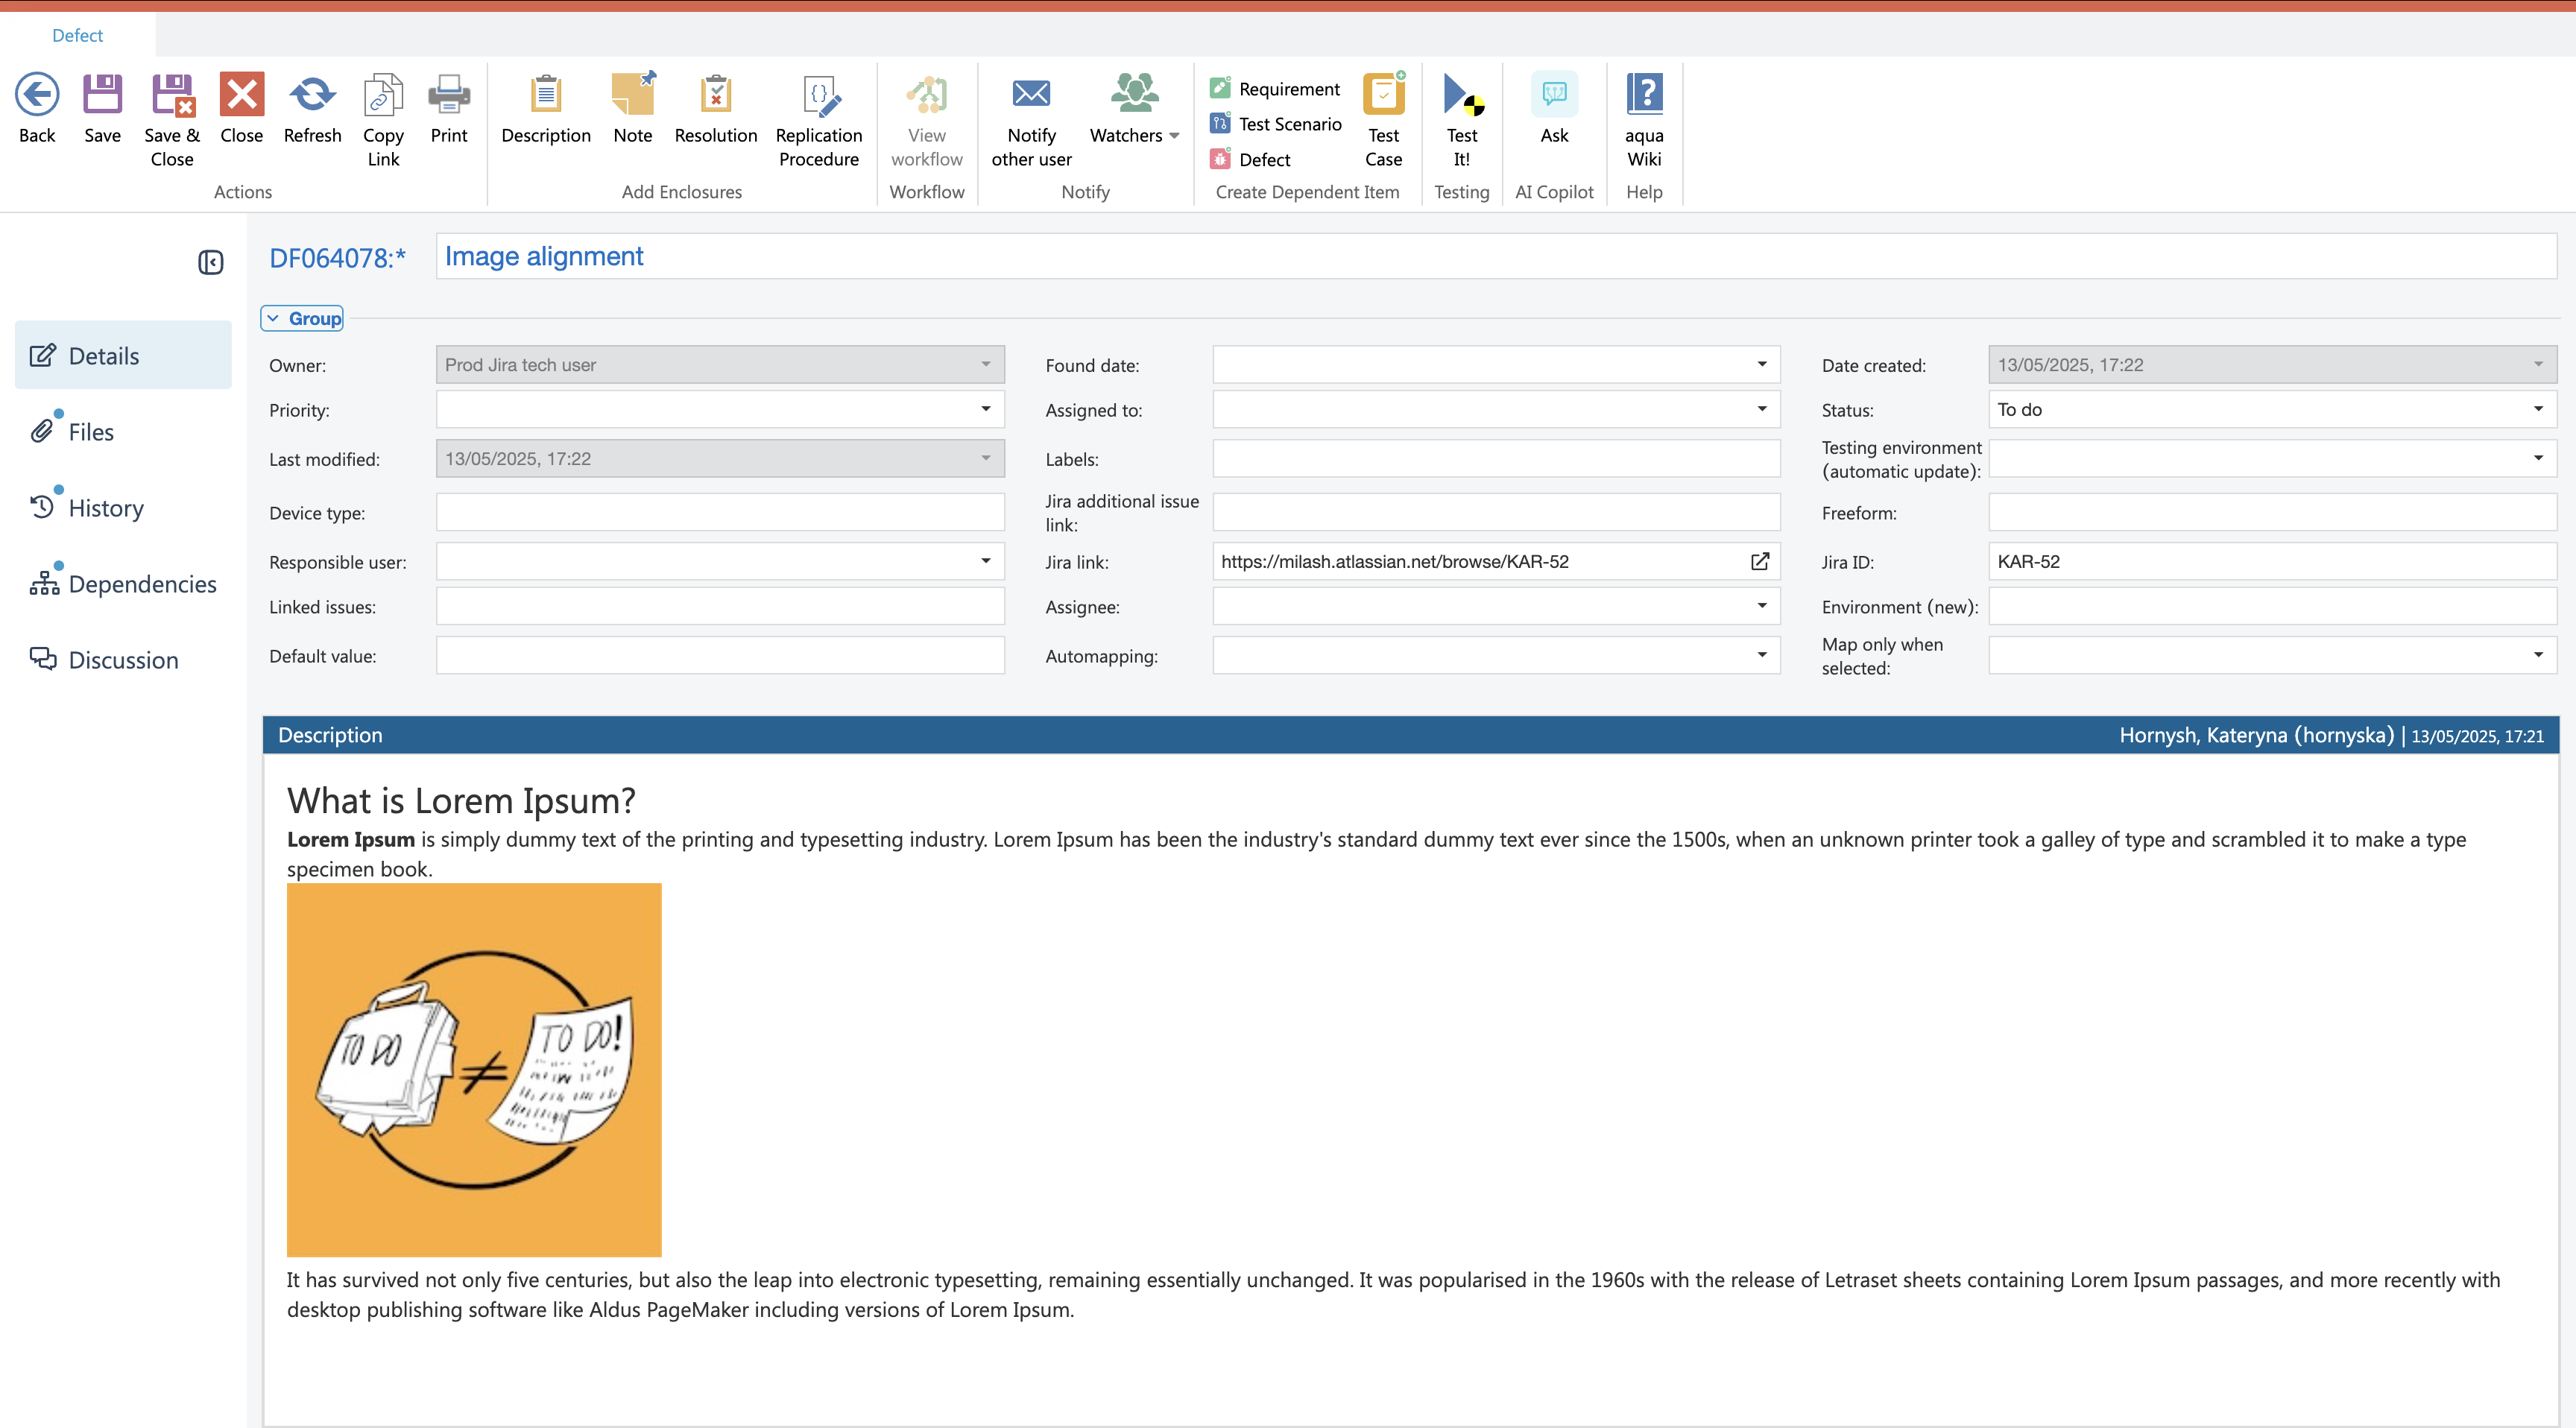Open the Jira link external icon
This screenshot has width=2576, height=1428.
1760,562
